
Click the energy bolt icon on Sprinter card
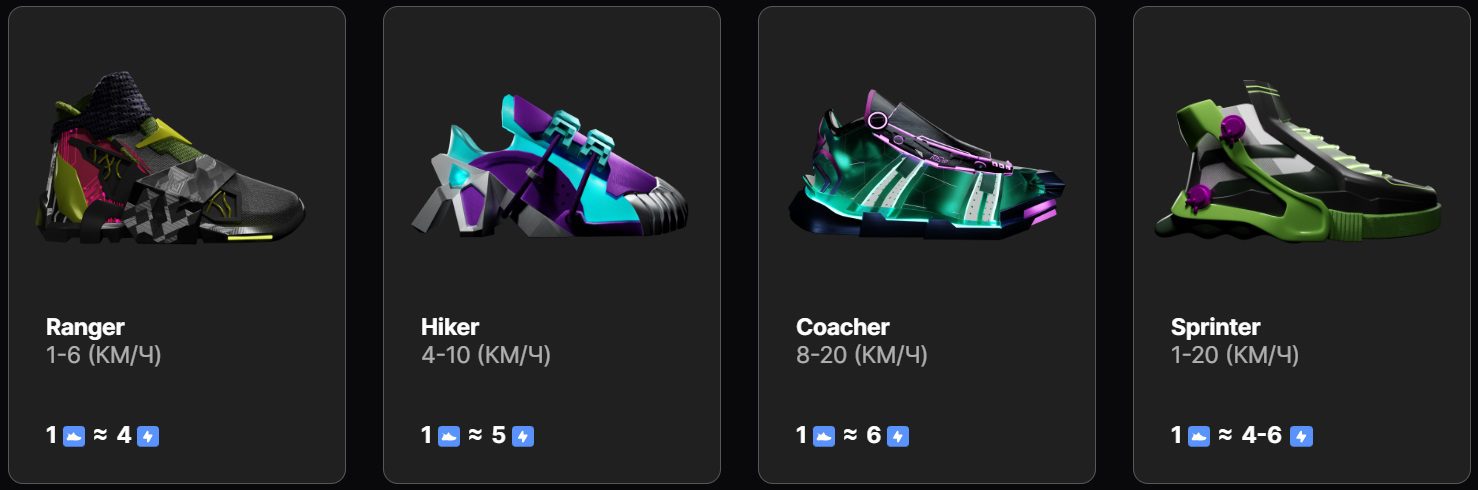coord(1301,436)
